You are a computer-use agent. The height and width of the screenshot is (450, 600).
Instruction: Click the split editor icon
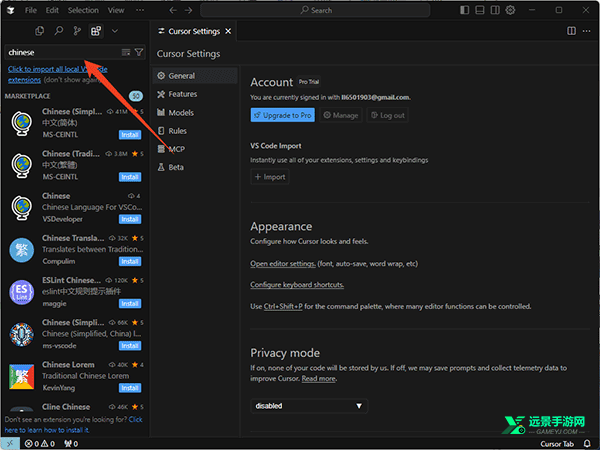(x=571, y=31)
